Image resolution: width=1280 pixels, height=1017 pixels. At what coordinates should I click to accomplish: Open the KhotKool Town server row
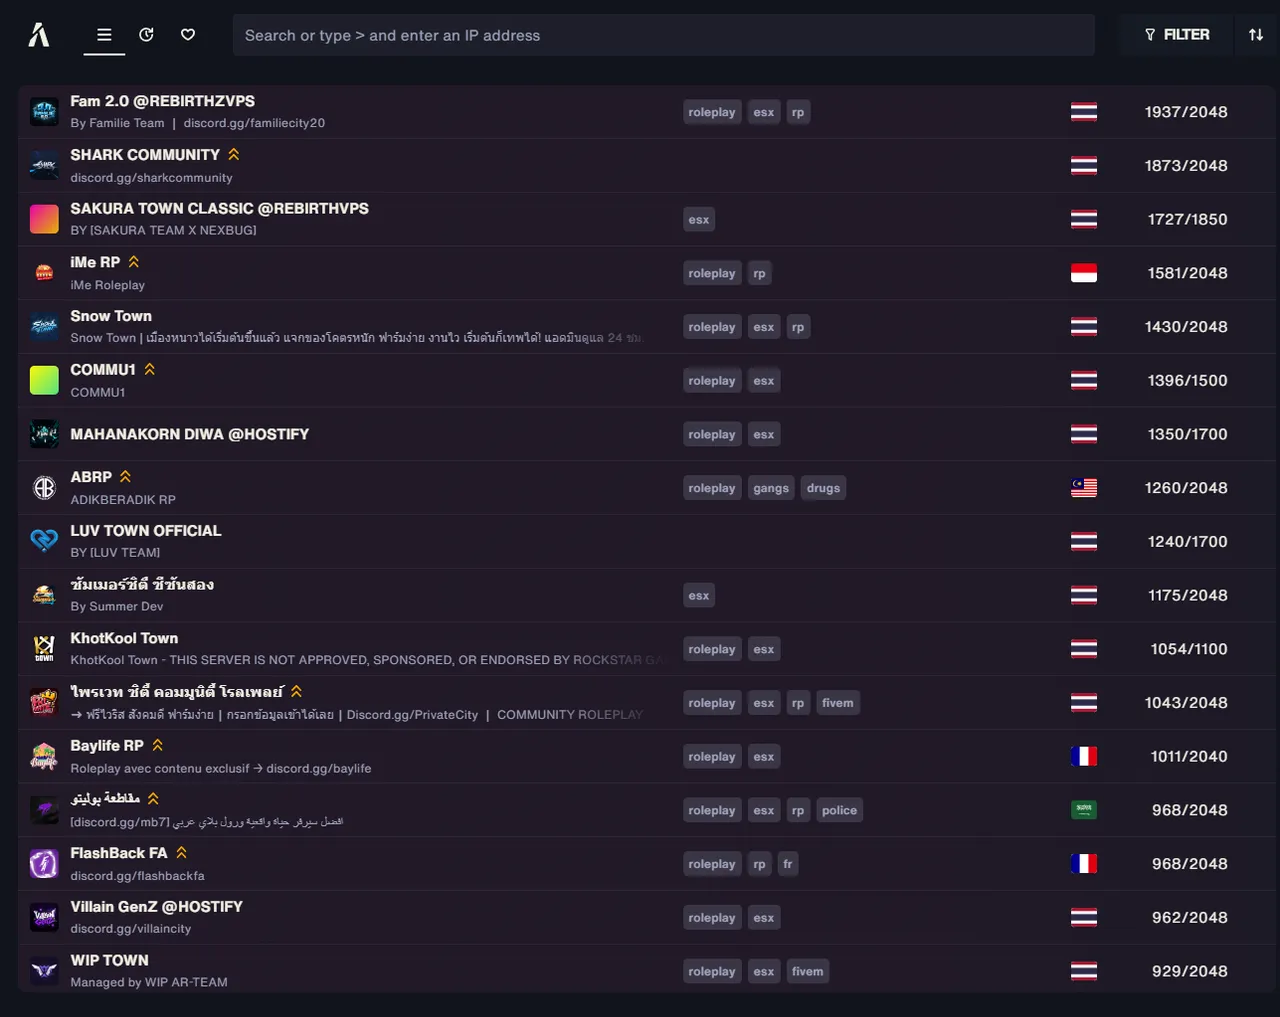pyautogui.click(x=646, y=649)
